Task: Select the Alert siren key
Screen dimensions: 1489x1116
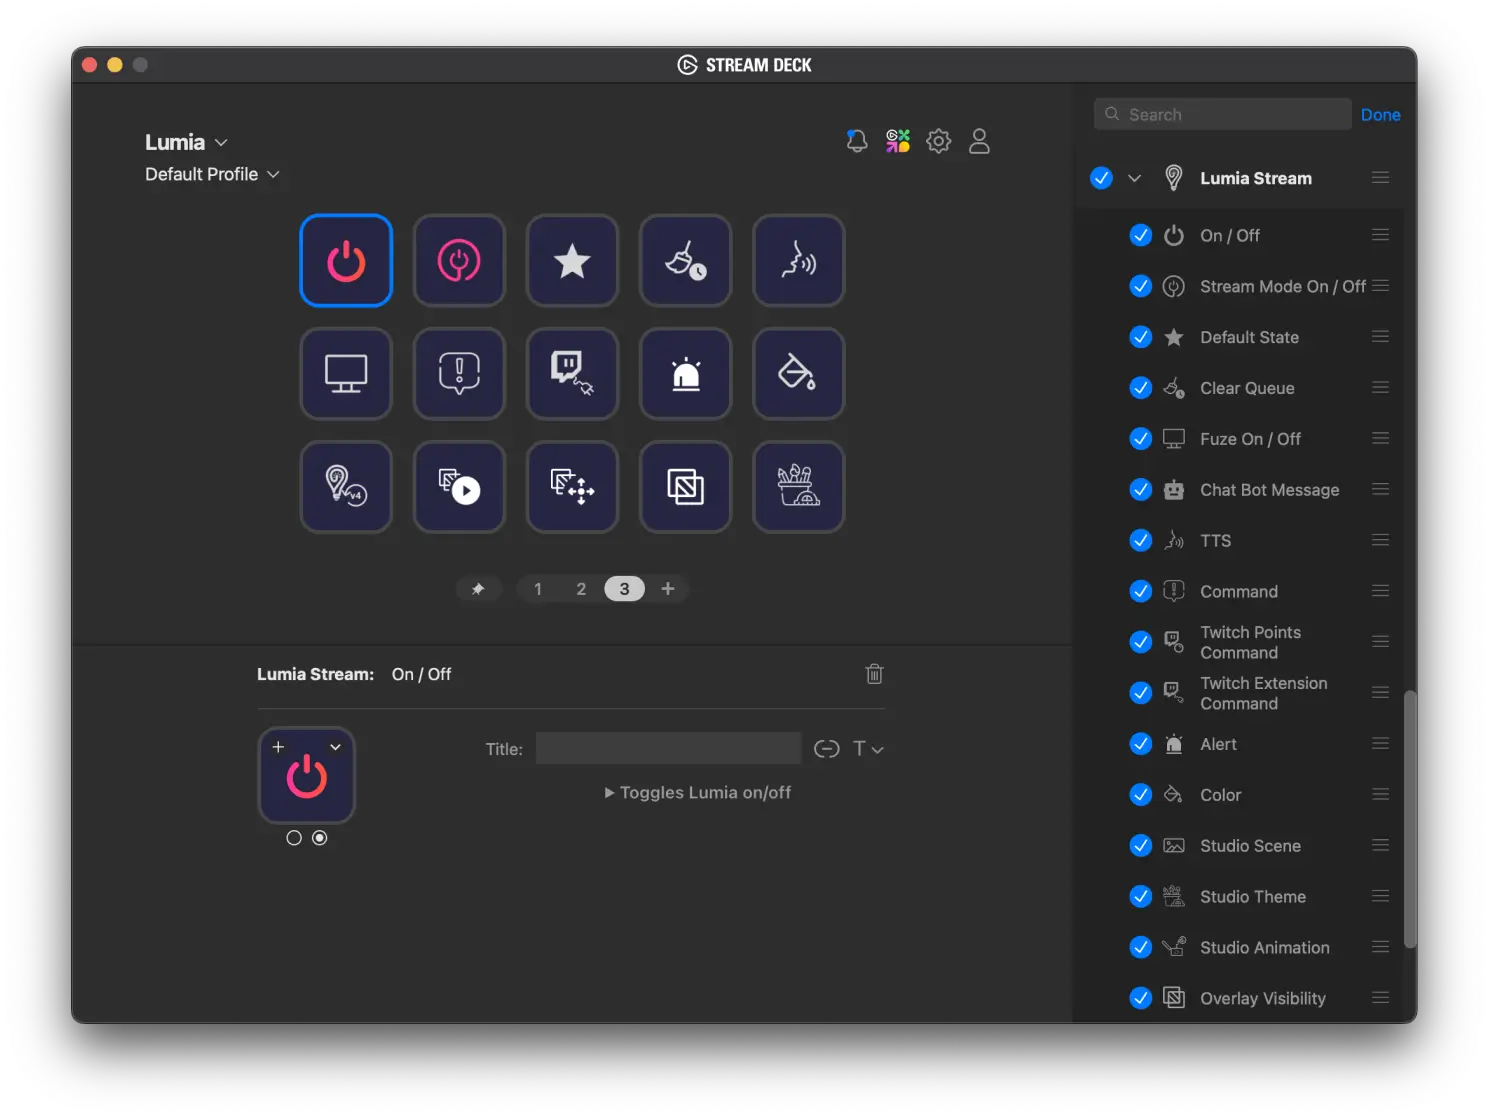Action: [685, 374]
